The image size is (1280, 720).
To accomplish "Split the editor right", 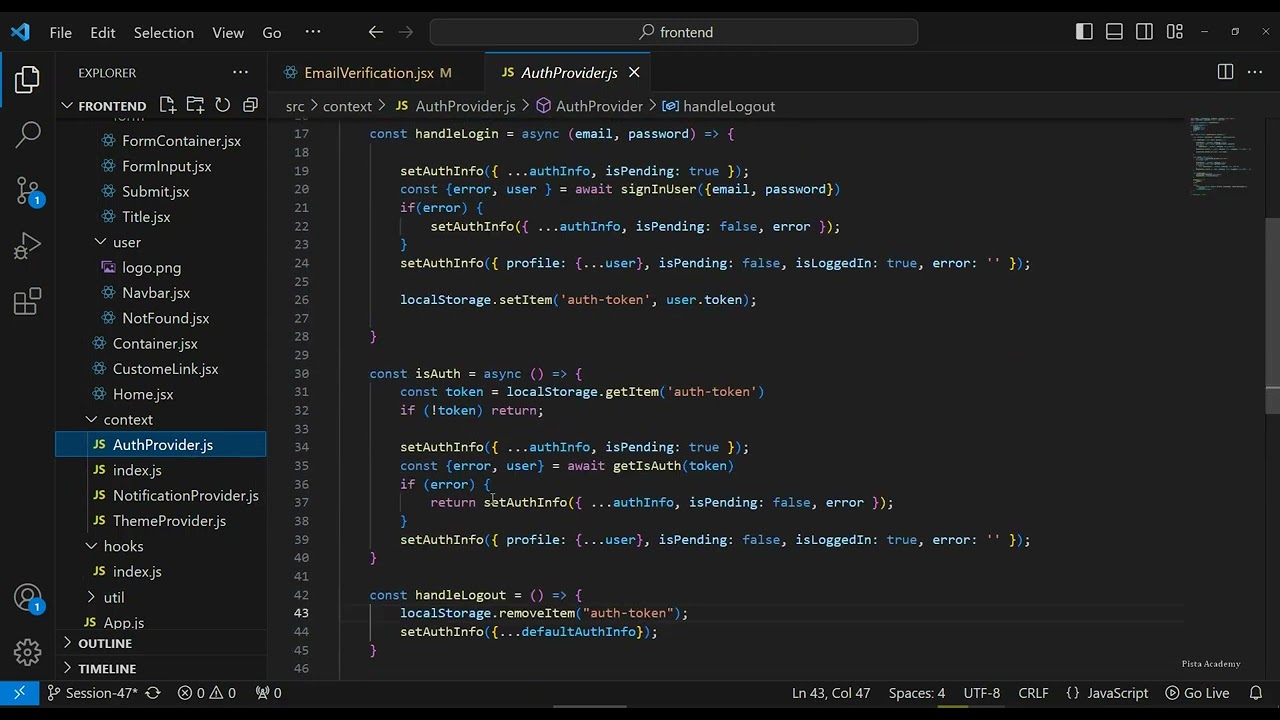I will (x=1225, y=72).
